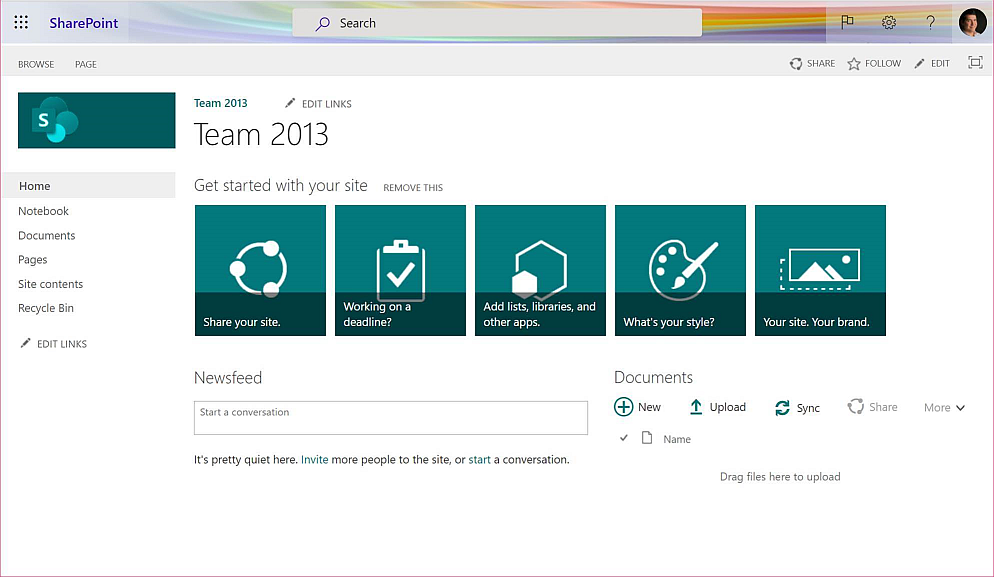The width and height of the screenshot is (994, 577).
Task: Click the document type column icon
Action: tap(647, 438)
